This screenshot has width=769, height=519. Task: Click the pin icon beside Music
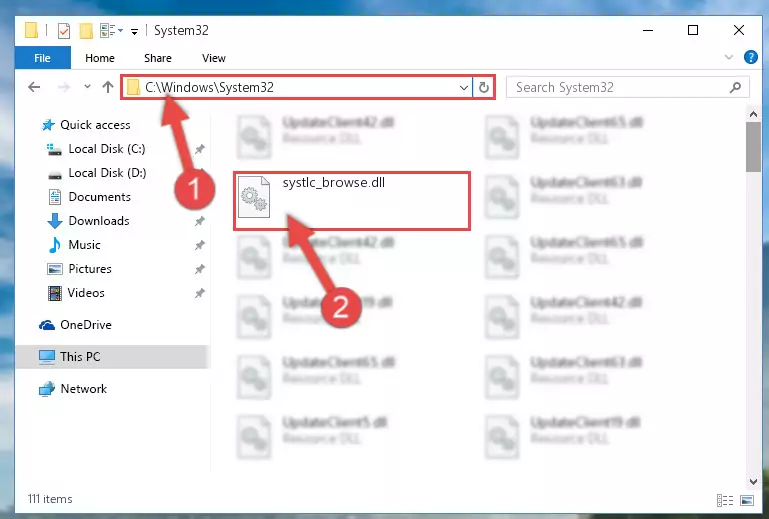tap(200, 245)
